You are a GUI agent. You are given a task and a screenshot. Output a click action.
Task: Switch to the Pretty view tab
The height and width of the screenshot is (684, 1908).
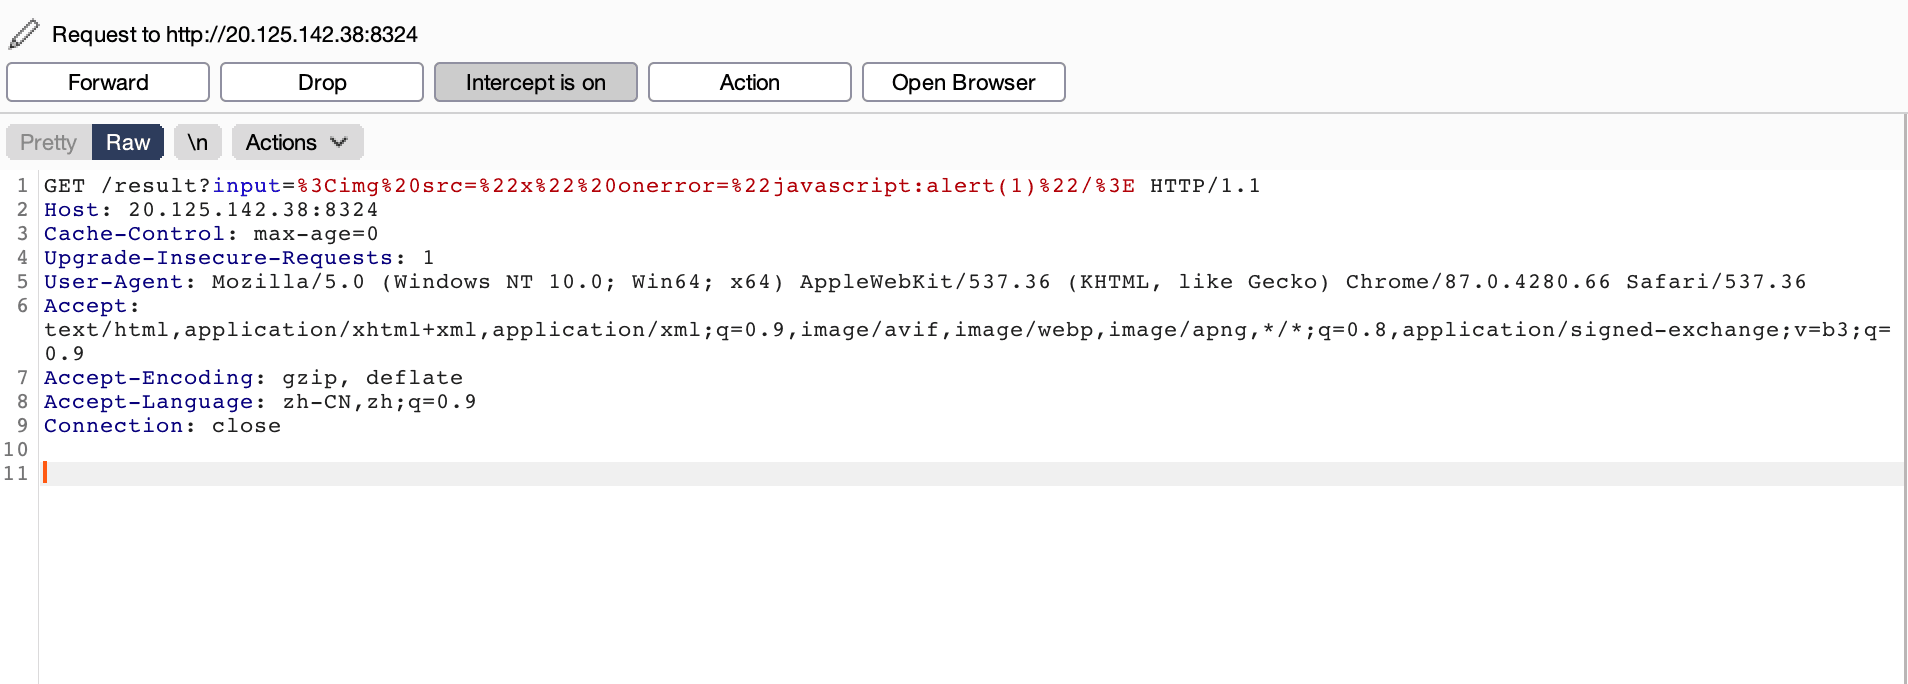[x=48, y=142]
